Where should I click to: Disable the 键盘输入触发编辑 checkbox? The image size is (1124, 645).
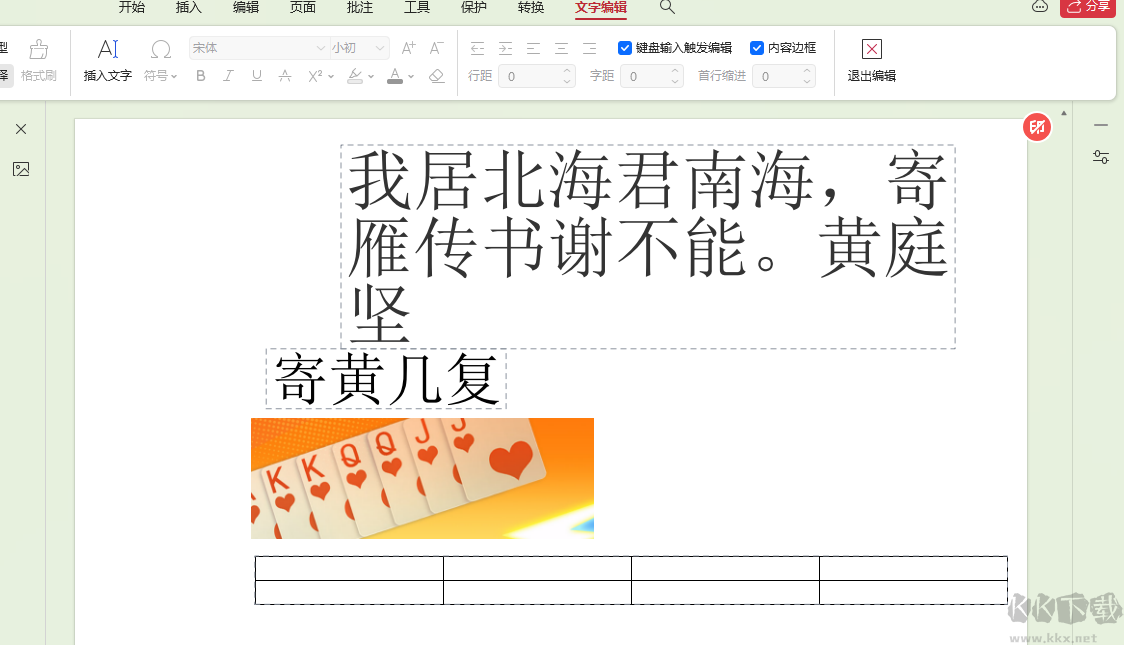click(625, 47)
